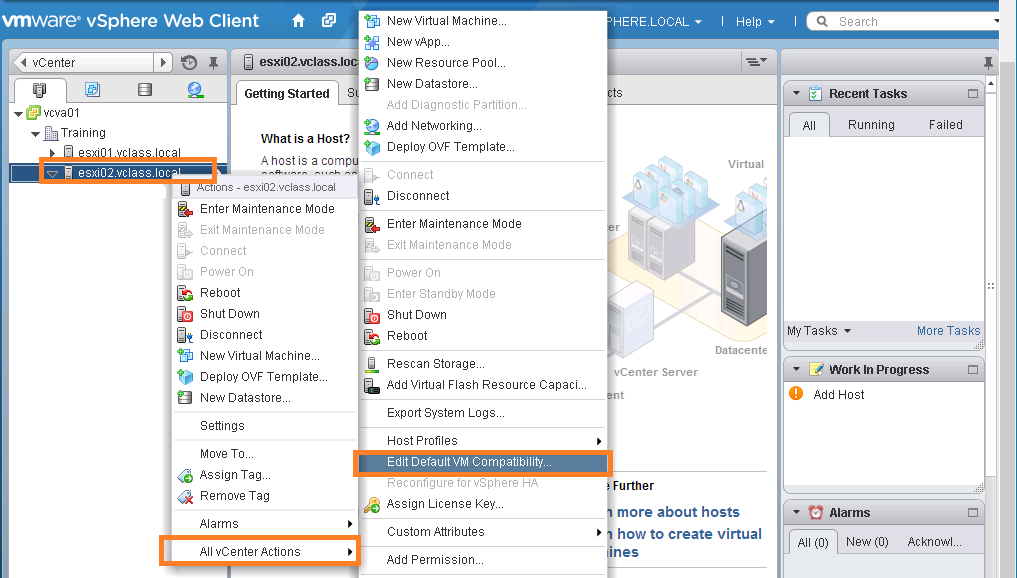1017x578 pixels.
Task: Switch to Networking inventory tab icon
Action: pyautogui.click(x=195, y=90)
